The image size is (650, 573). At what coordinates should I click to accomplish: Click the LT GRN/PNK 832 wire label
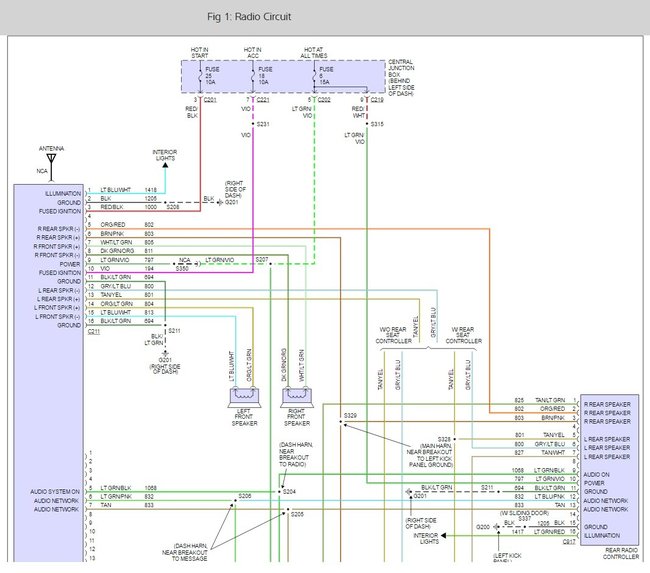(127, 496)
